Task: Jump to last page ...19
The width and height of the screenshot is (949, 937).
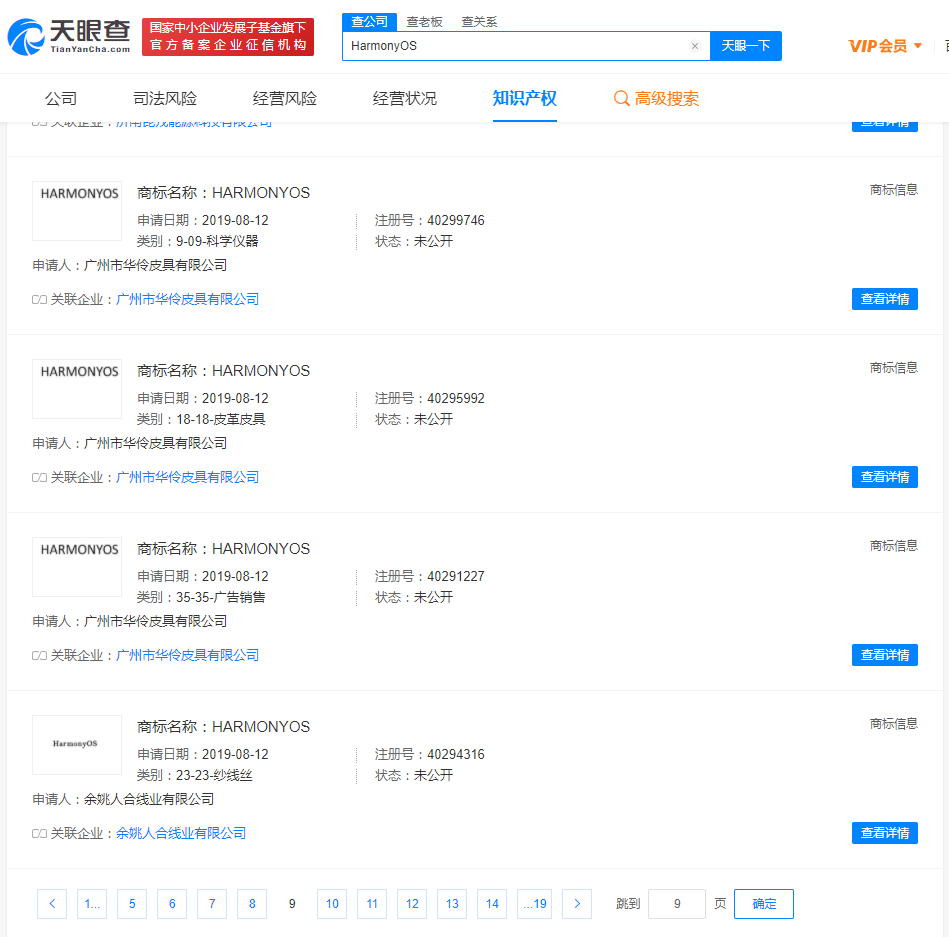Action: (x=534, y=904)
